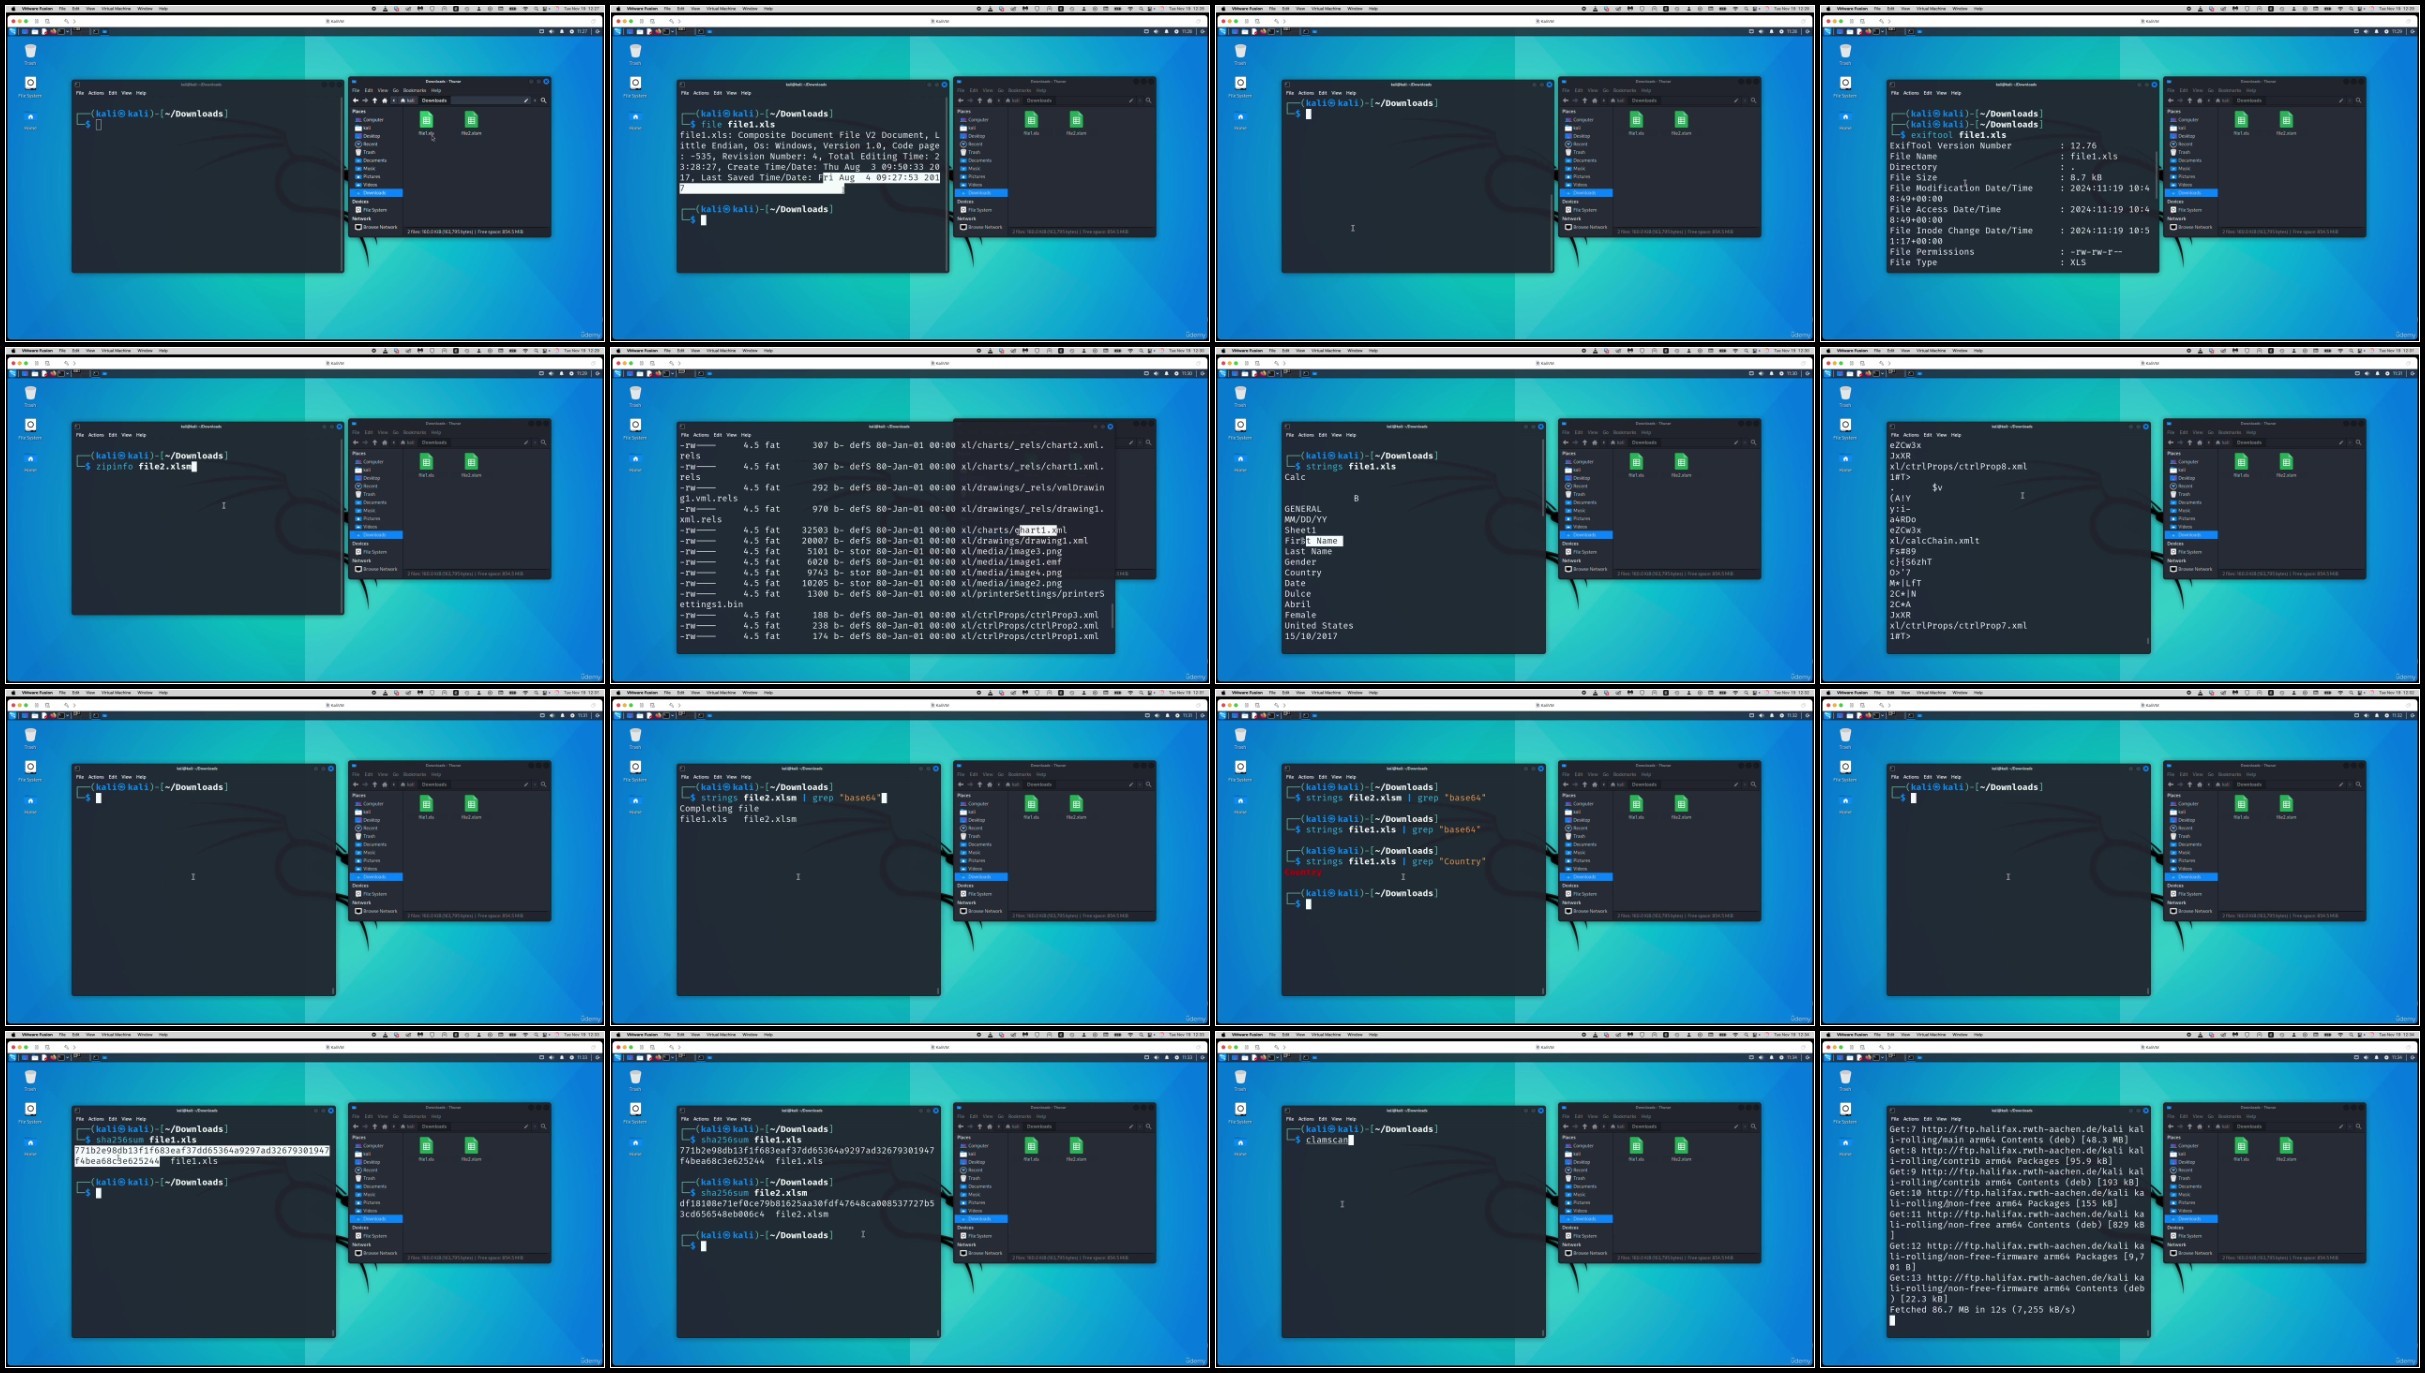2425x1373 pixels.
Task: Click 'zipinfo file2.xlsm' command text
Action: point(143,467)
